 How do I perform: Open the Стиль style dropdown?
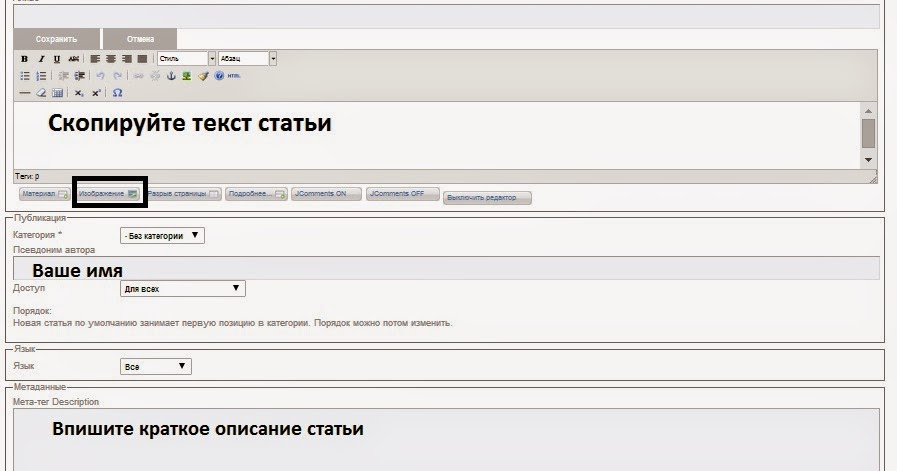click(186, 58)
